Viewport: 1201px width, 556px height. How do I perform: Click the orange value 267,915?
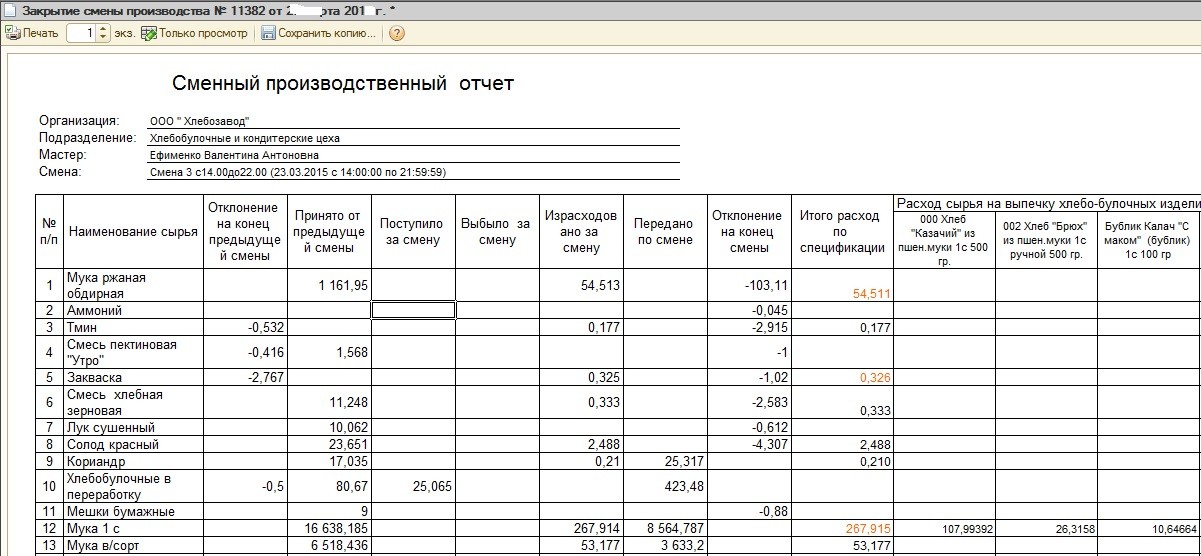[x=841, y=527]
